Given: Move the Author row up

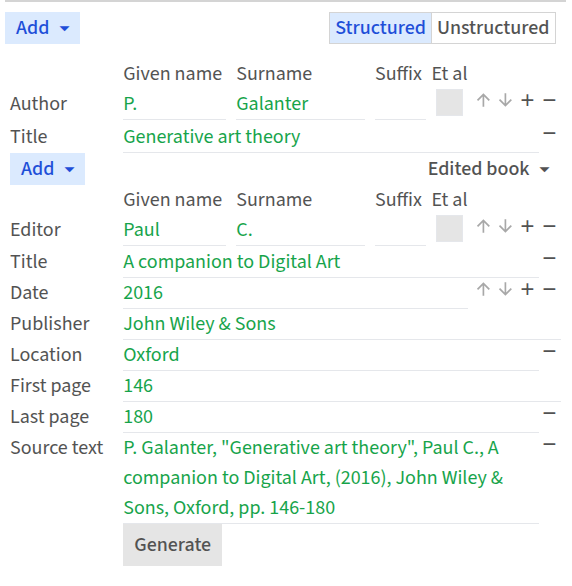Looking at the screenshot, I should click(x=483, y=101).
